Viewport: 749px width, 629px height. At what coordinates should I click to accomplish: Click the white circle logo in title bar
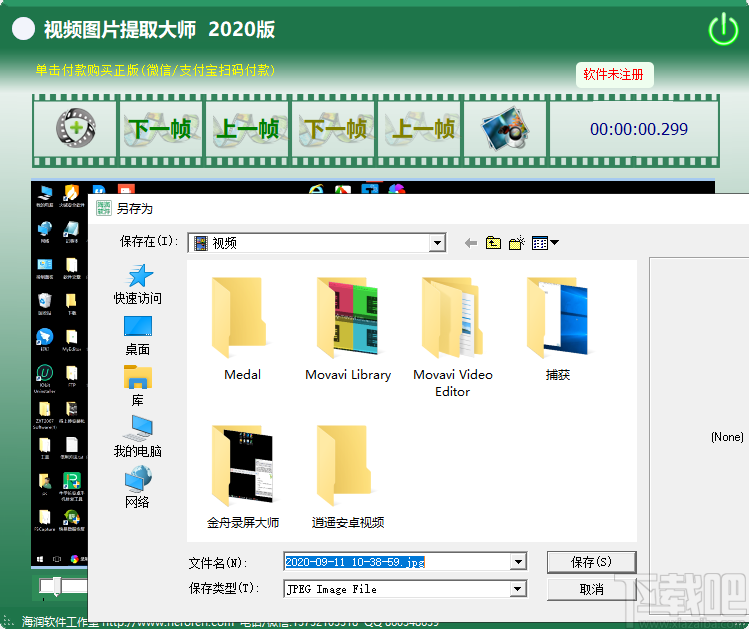point(23,28)
